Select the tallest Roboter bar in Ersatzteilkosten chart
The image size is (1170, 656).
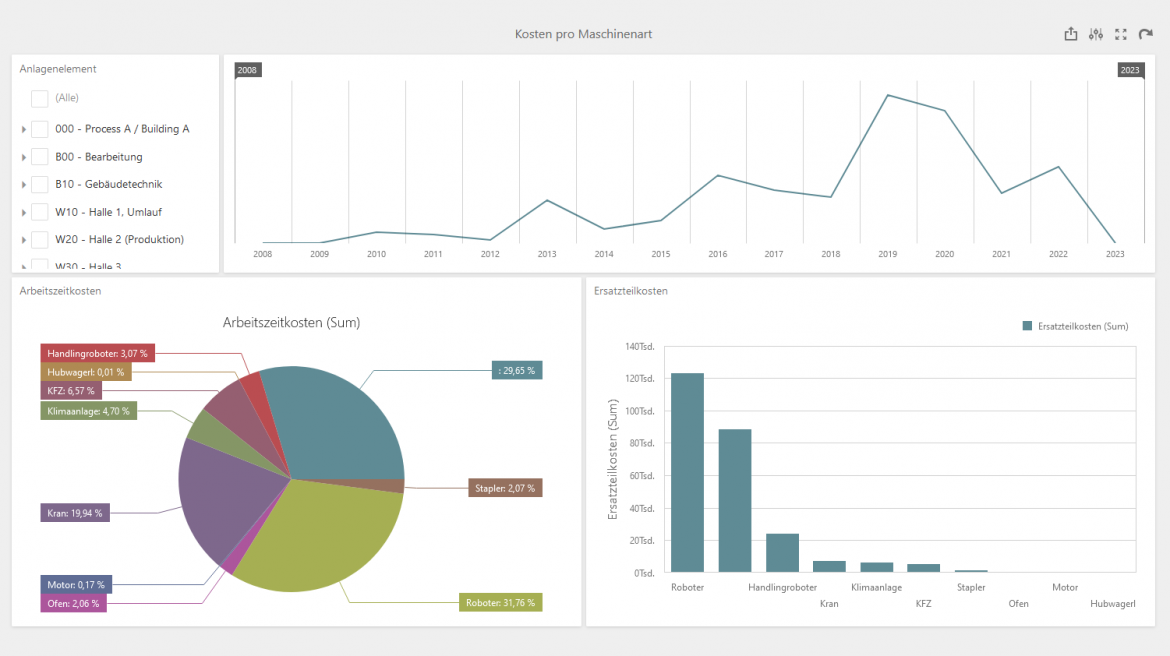click(687, 470)
